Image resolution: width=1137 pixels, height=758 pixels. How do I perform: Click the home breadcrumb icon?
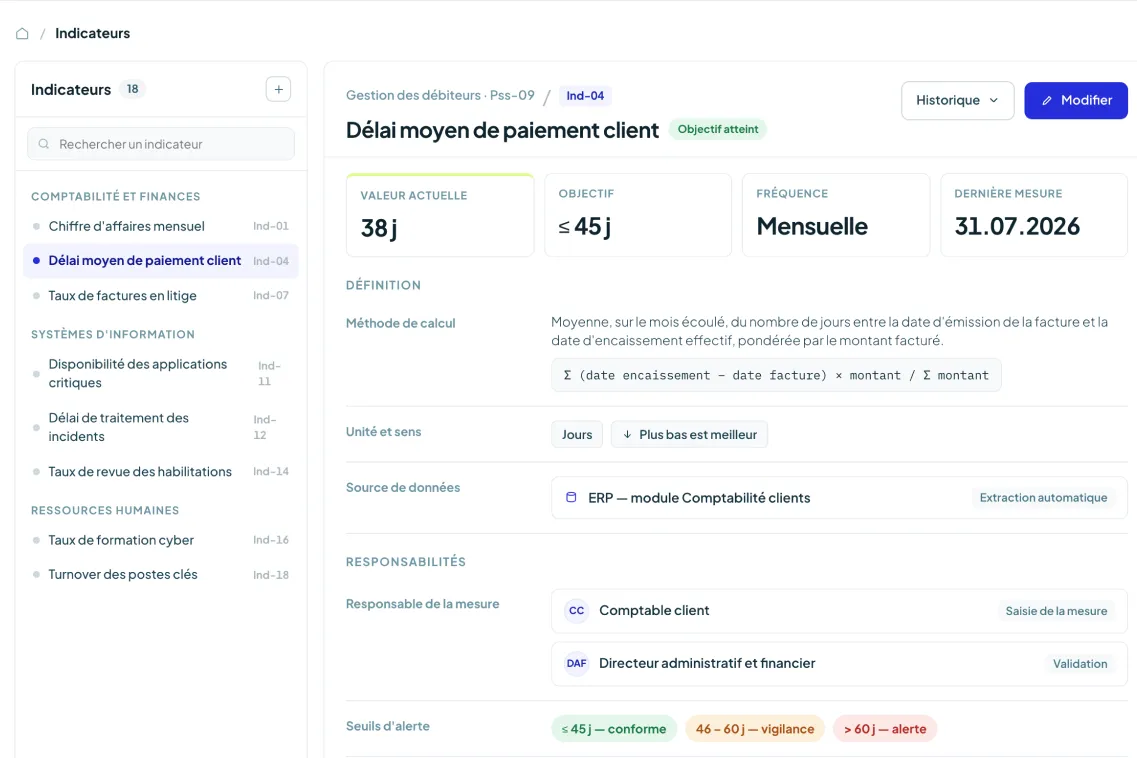click(22, 33)
